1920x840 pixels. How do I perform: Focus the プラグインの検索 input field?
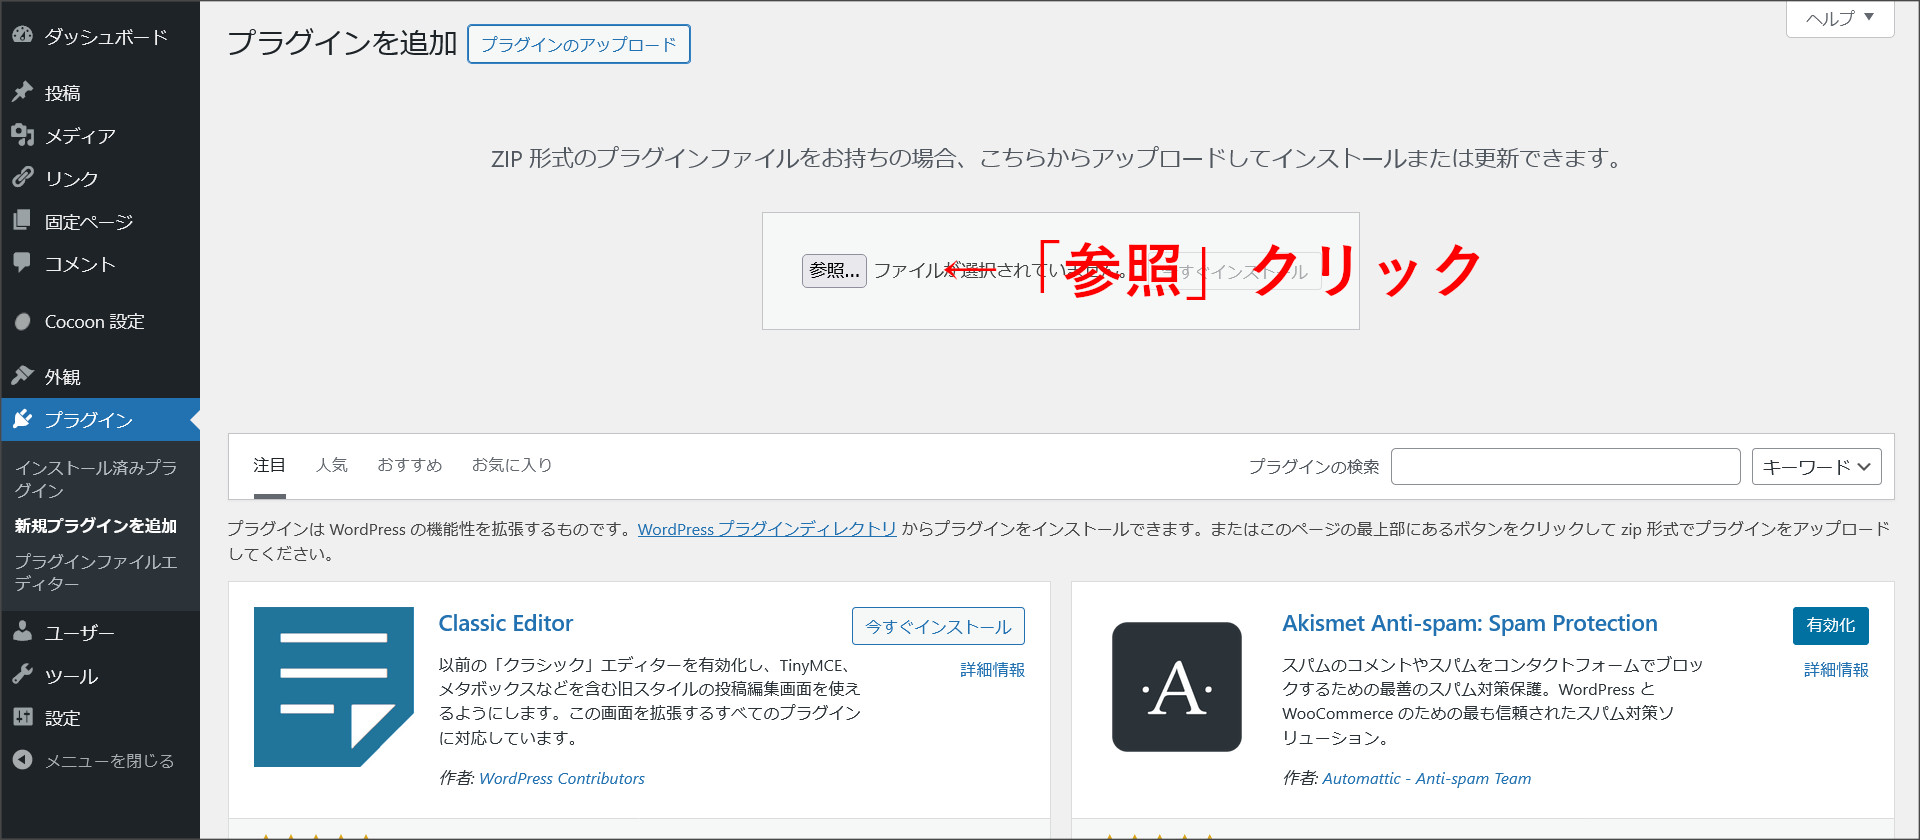[1566, 467]
